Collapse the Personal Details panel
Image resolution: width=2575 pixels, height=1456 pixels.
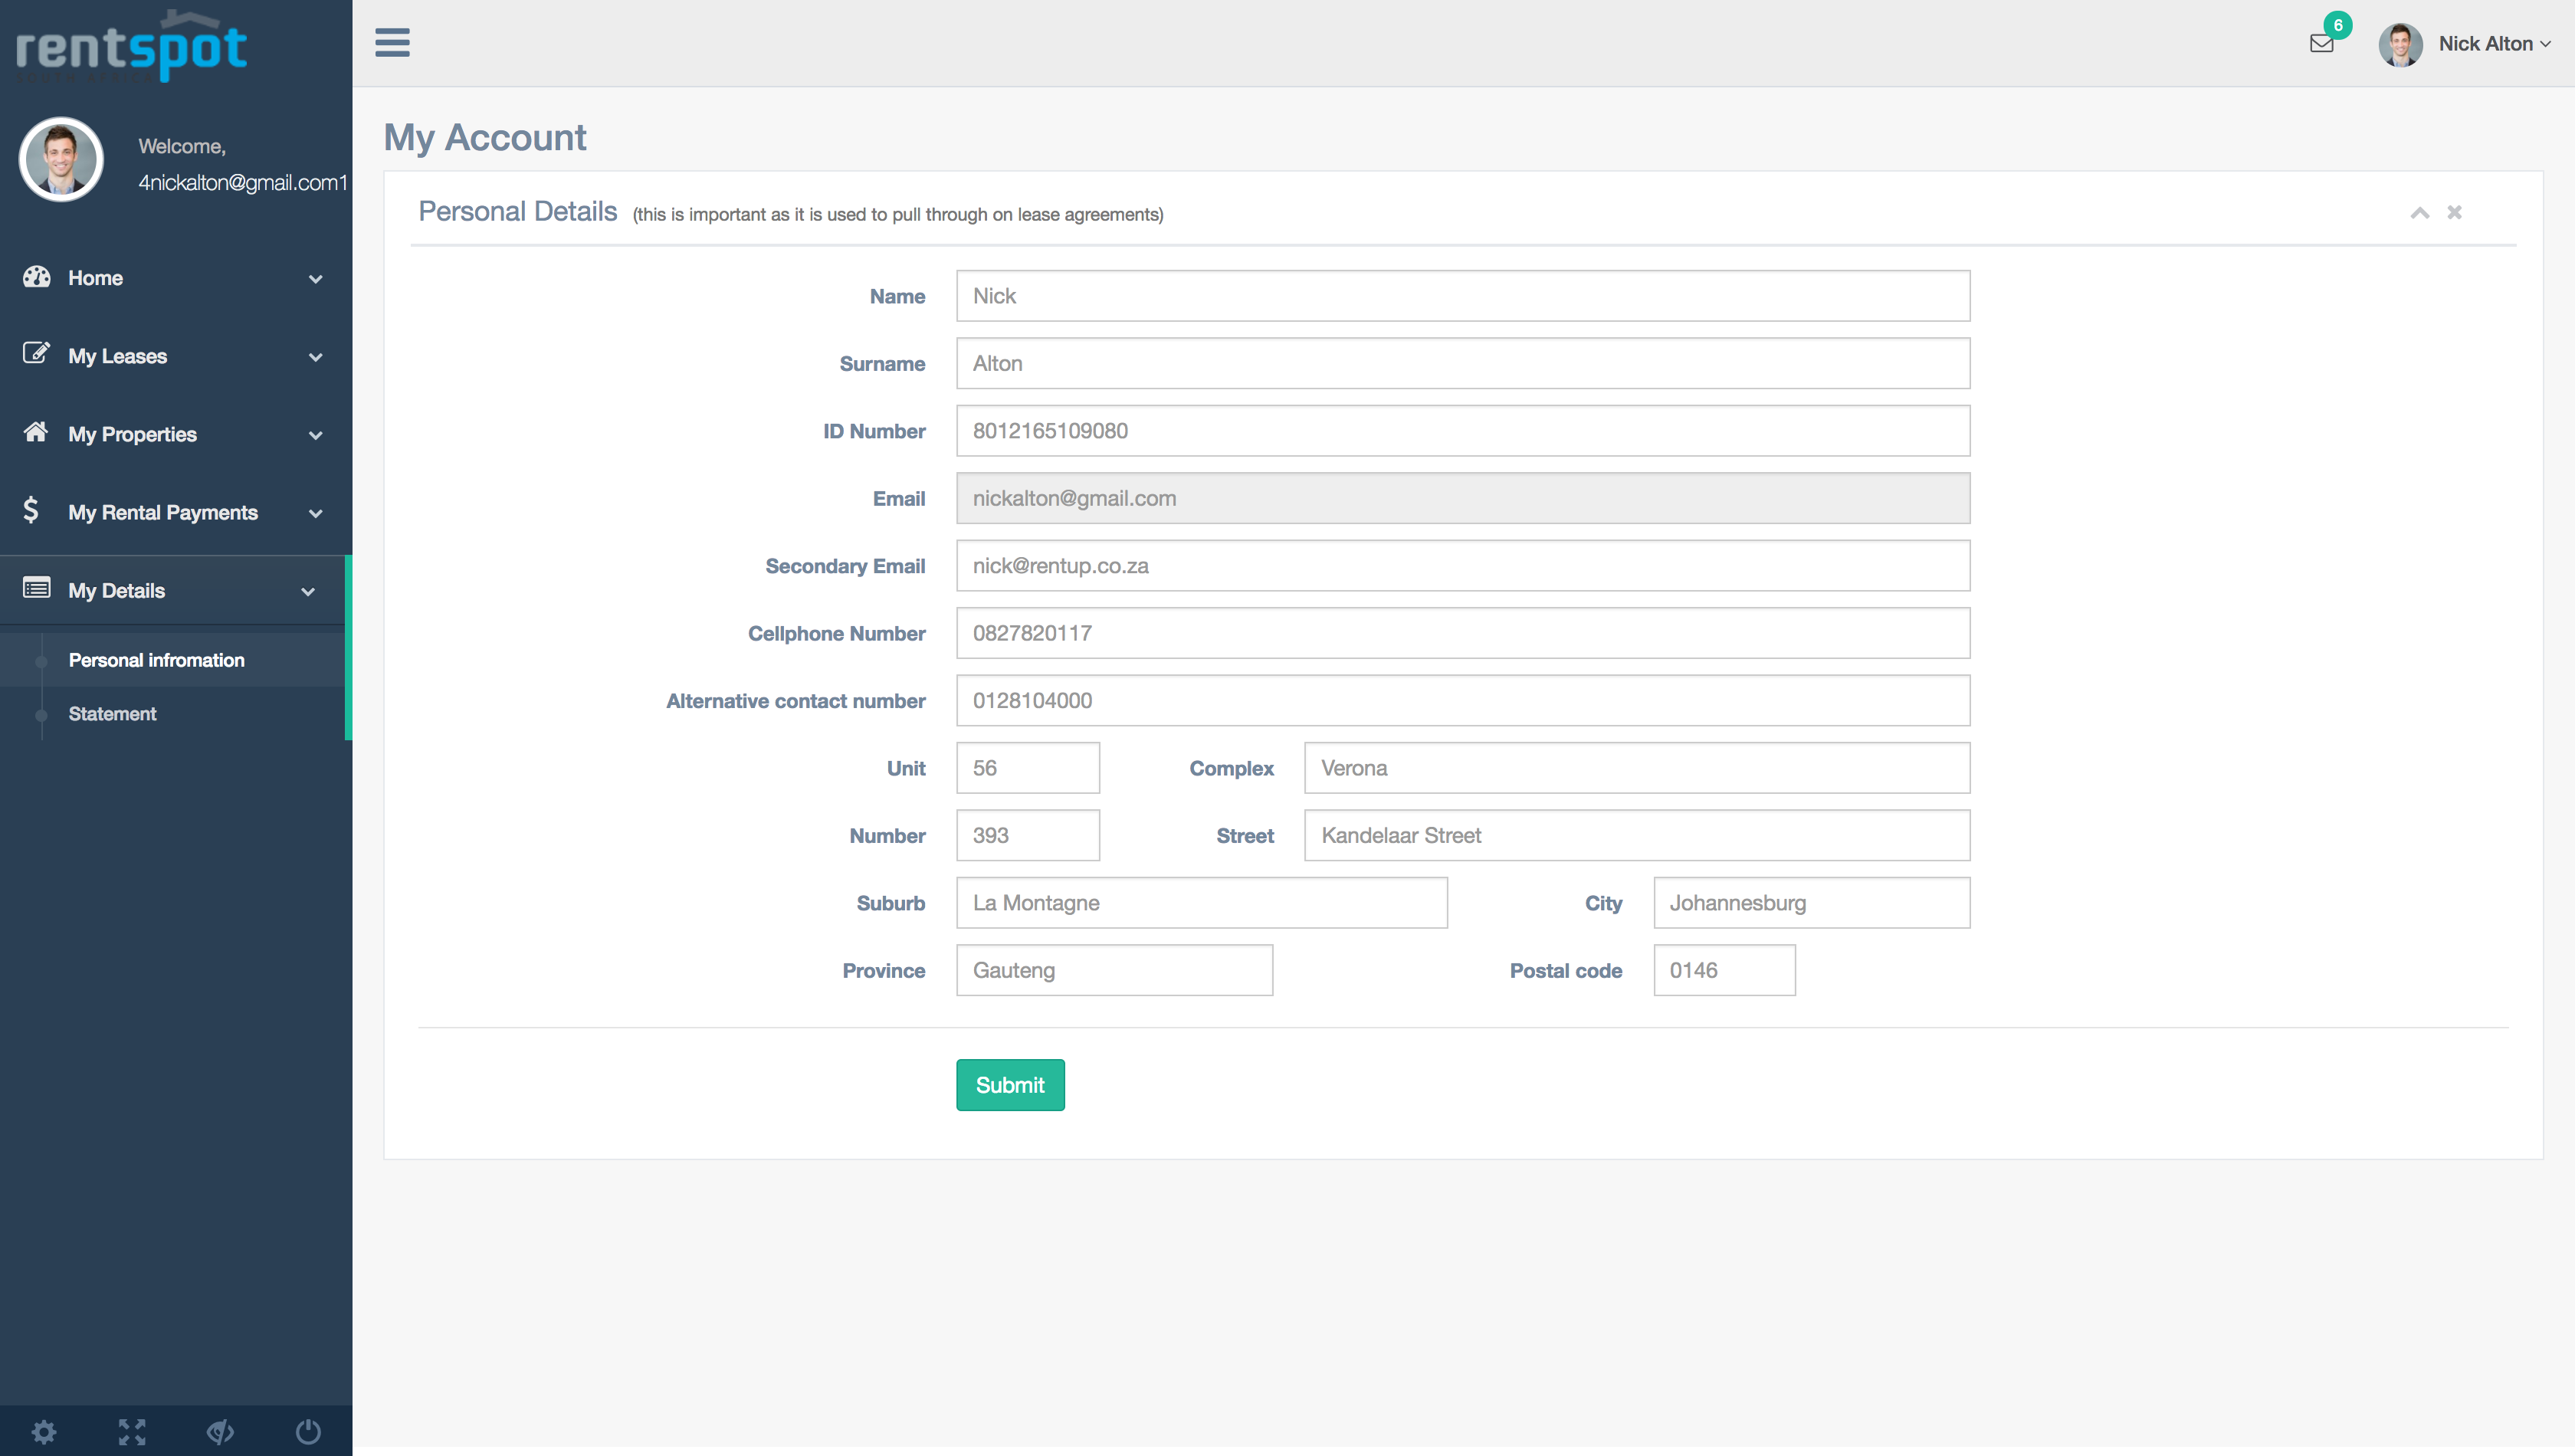pyautogui.click(x=2420, y=212)
